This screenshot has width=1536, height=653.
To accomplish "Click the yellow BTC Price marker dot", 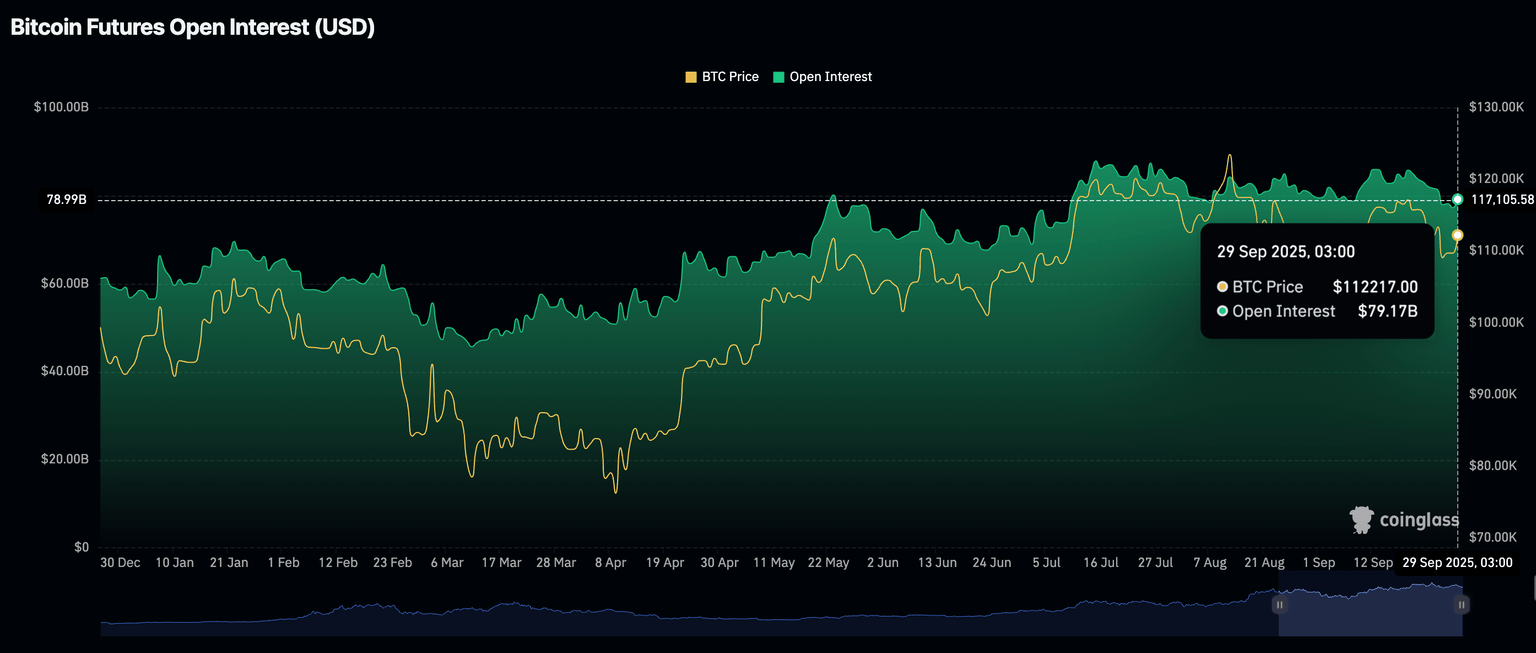I will 1458,235.
